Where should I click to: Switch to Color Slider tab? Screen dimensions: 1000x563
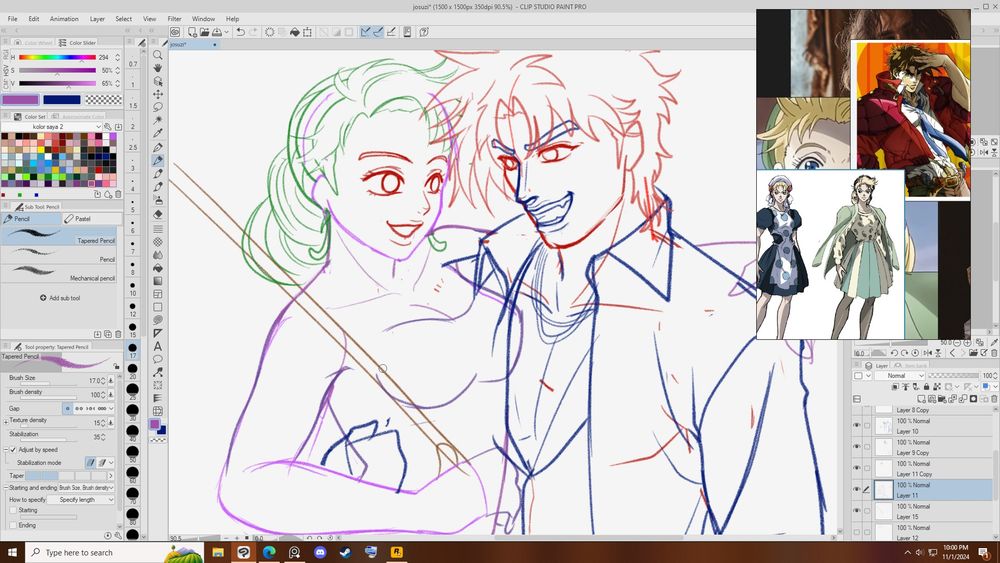pyautogui.click(x=78, y=43)
